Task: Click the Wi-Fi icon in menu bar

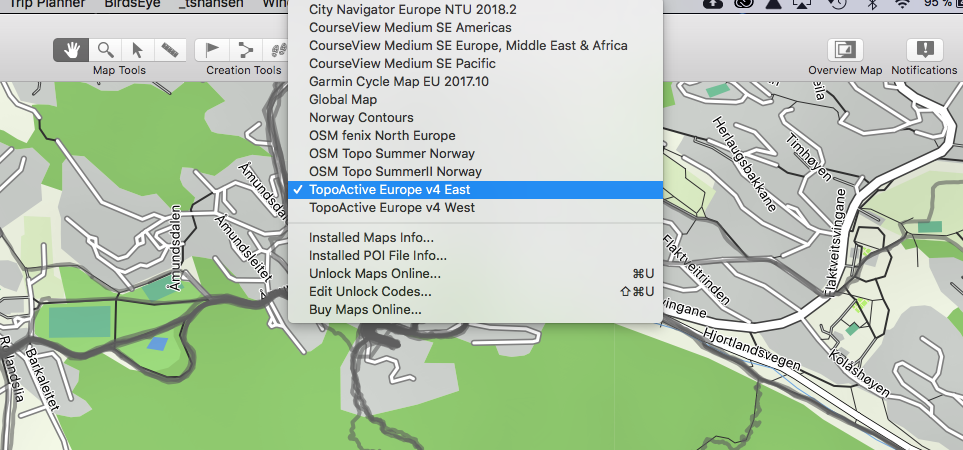Action: pyautogui.click(x=904, y=4)
